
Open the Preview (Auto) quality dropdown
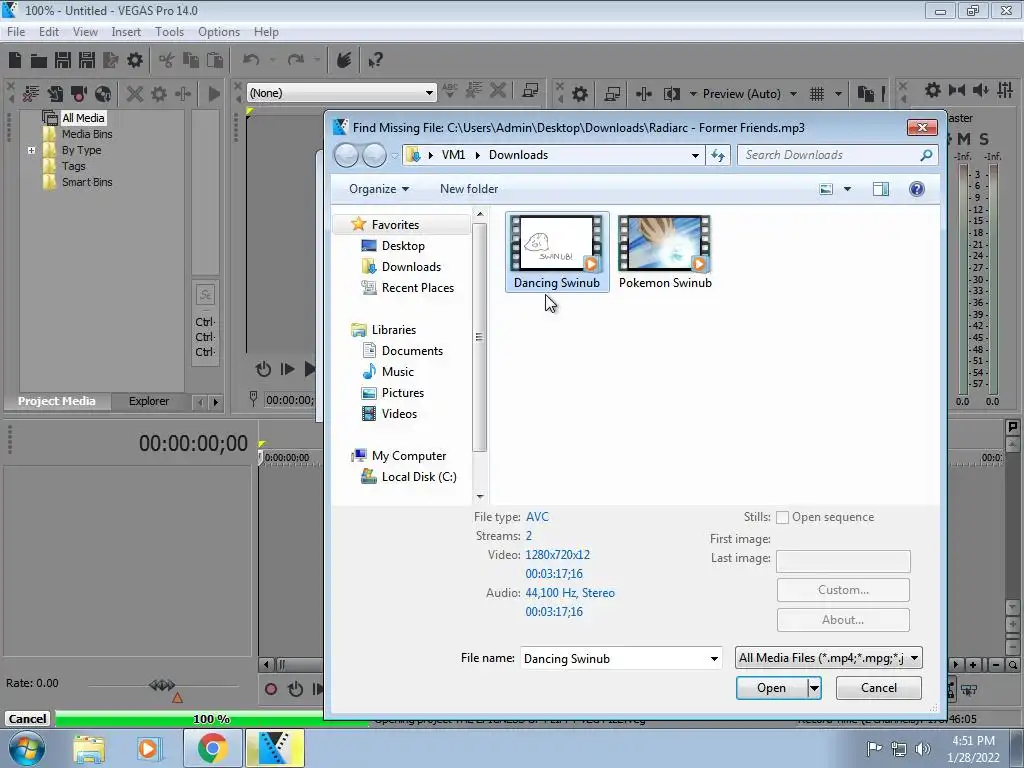(x=793, y=94)
